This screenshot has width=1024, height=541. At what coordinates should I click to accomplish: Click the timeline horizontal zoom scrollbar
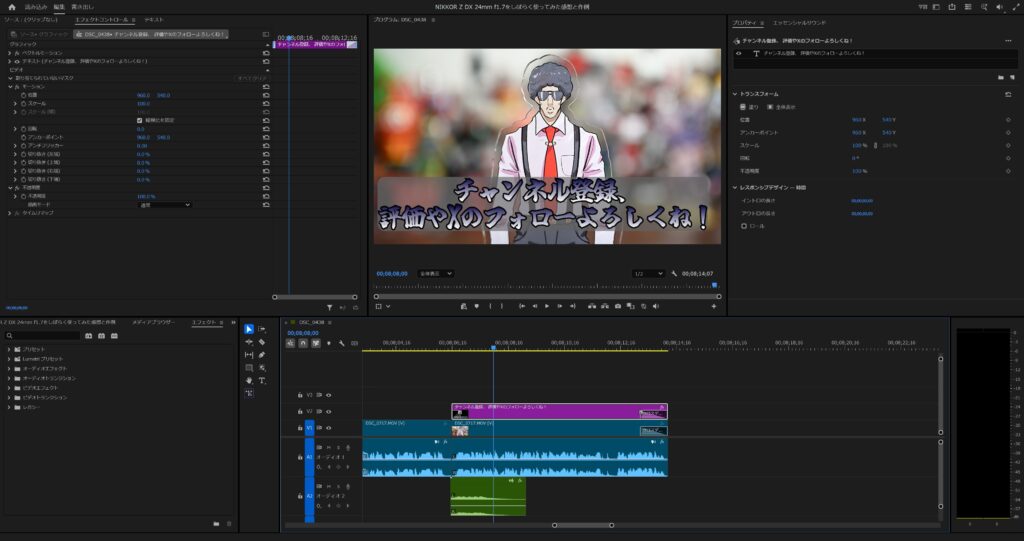click(x=584, y=525)
